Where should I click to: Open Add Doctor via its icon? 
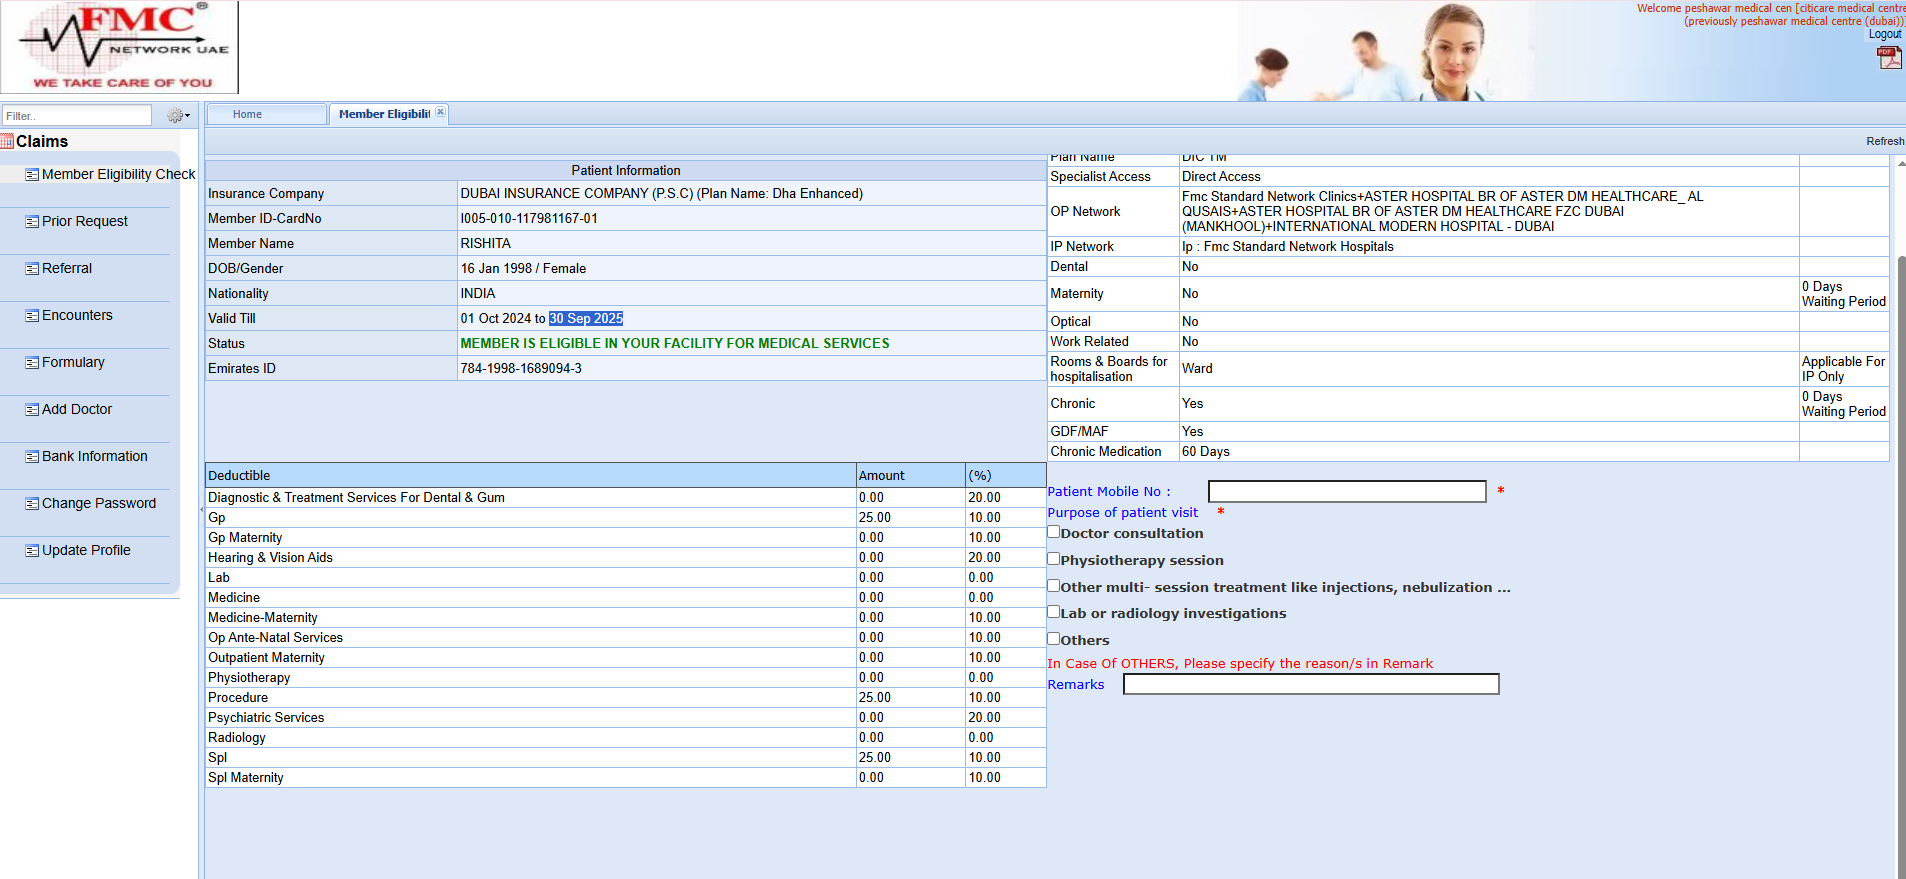32,410
